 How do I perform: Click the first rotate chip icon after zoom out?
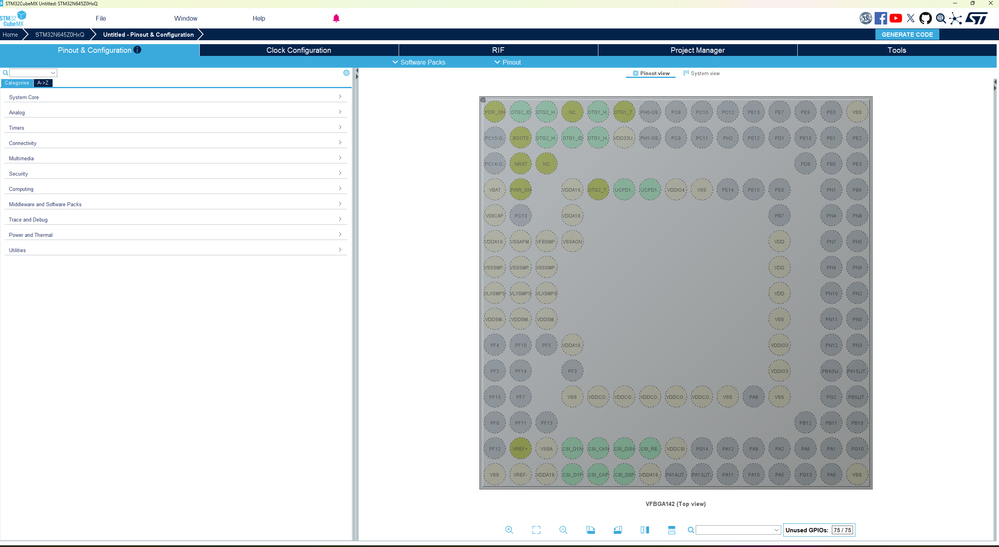point(591,530)
